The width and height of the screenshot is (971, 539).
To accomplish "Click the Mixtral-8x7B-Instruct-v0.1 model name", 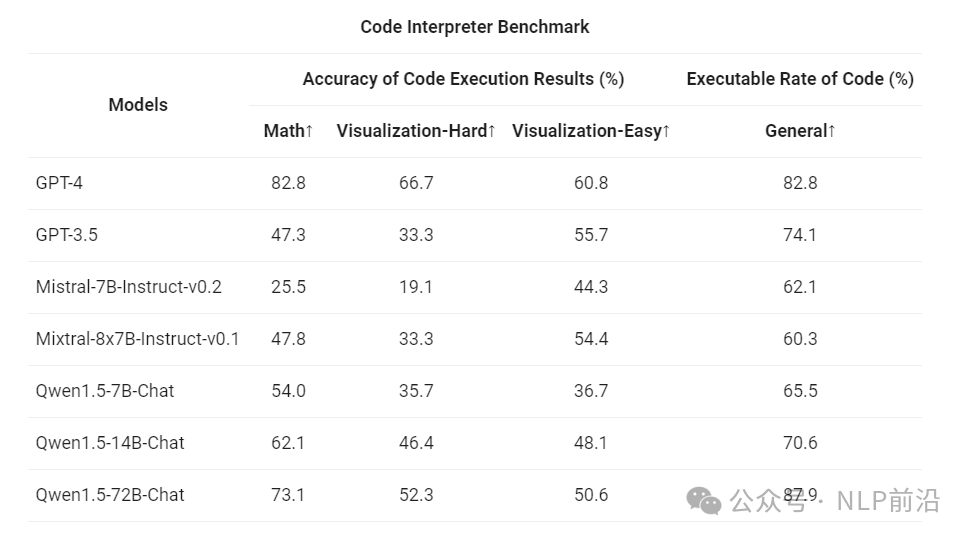I will (x=137, y=339).
